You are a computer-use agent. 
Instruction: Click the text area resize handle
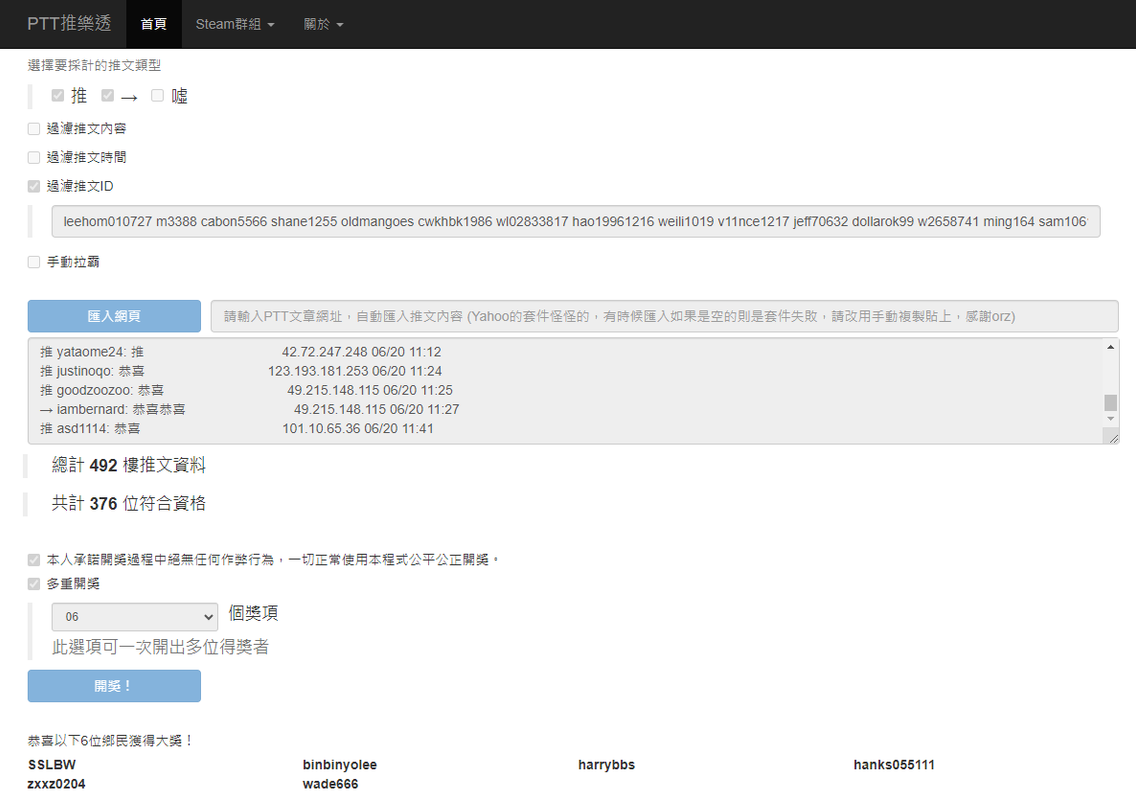pos(1113,437)
